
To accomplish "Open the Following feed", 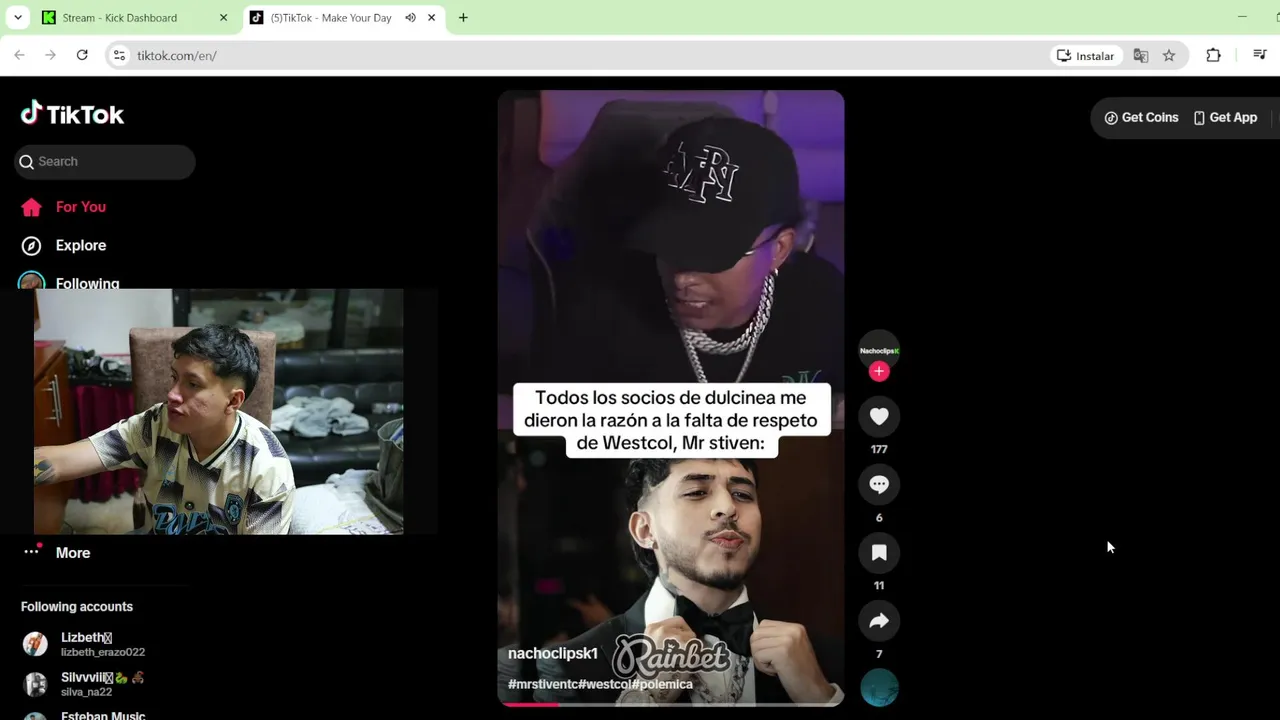I will click(87, 283).
